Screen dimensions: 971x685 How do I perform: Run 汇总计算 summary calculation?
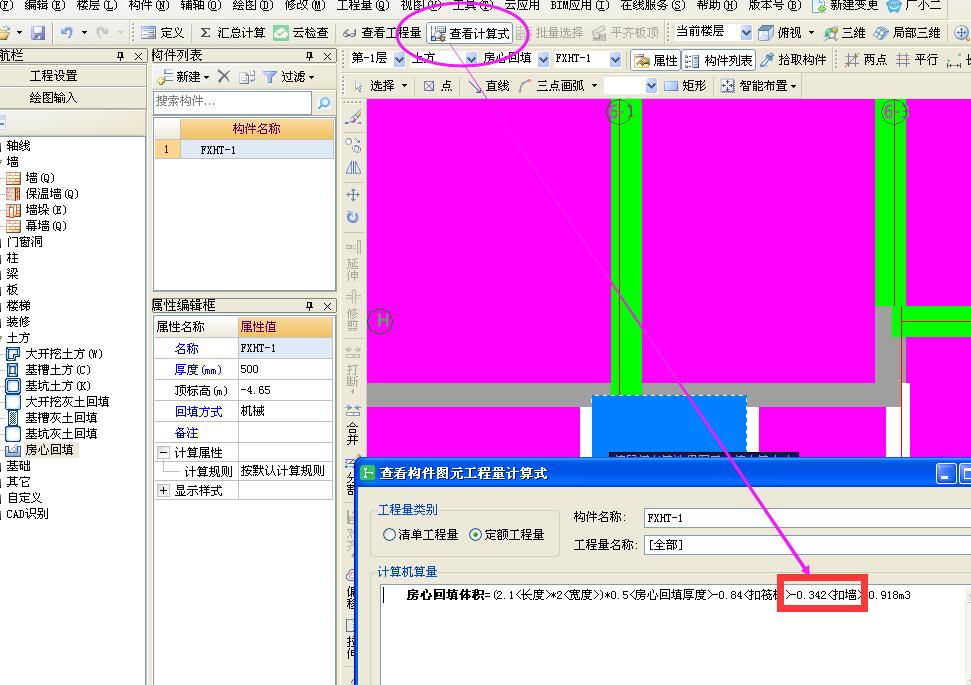(x=232, y=33)
